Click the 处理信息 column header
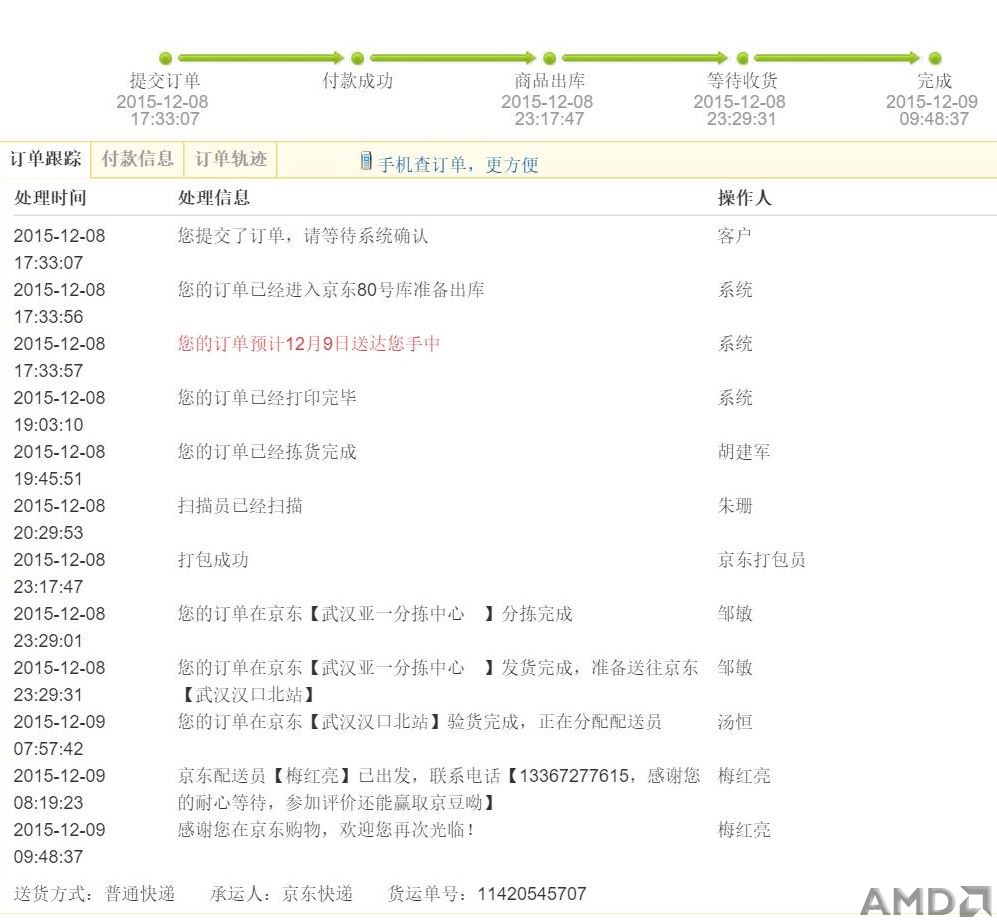The width and height of the screenshot is (997, 922). pos(214,198)
